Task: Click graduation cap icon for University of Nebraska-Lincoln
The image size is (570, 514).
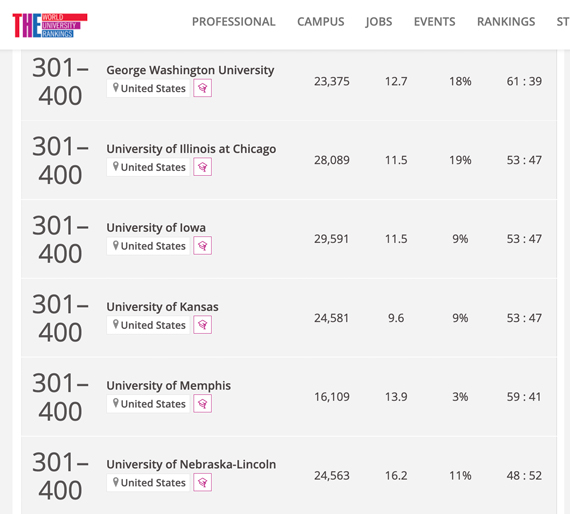Action: (202, 483)
